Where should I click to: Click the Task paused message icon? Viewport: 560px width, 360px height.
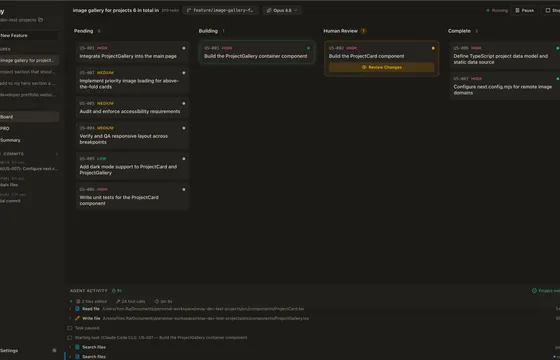(70, 328)
